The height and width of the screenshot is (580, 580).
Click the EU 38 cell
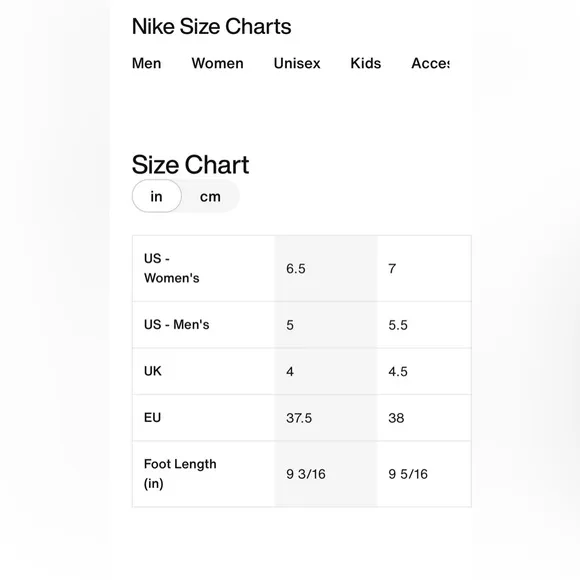point(424,418)
